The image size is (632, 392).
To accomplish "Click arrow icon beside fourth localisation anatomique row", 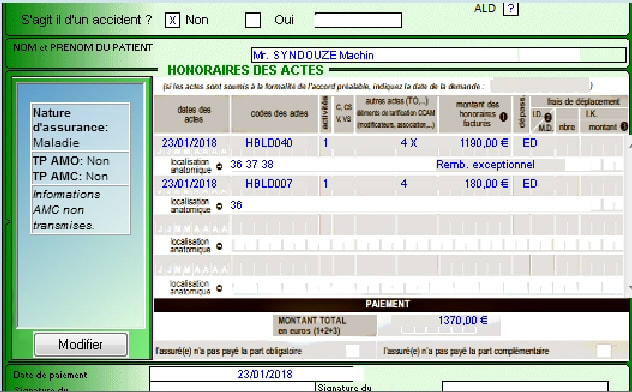I will coord(219,288).
